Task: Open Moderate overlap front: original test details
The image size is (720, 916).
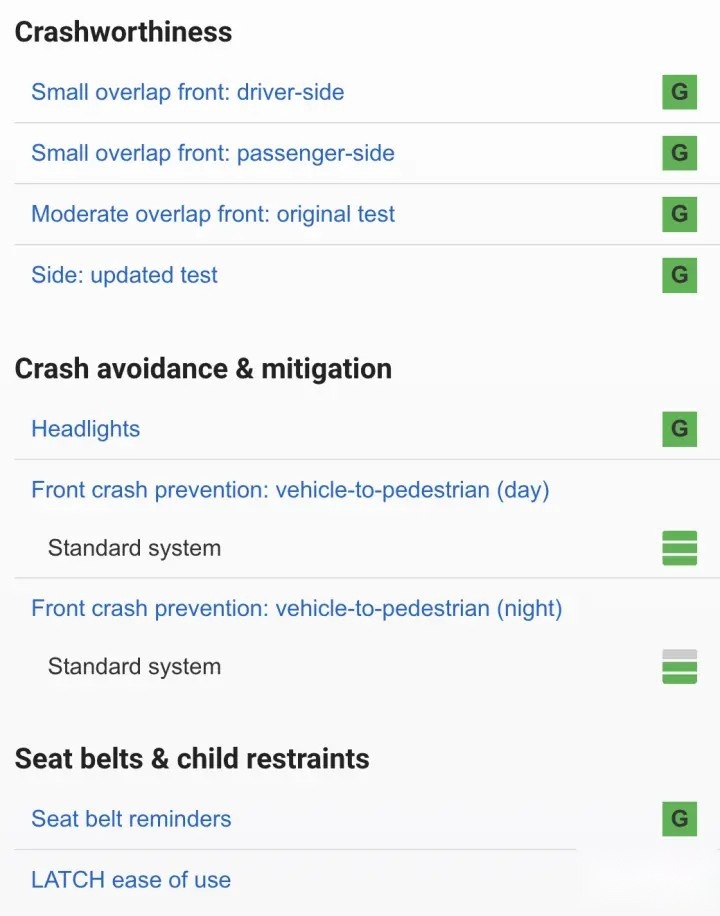Action: pos(213,214)
